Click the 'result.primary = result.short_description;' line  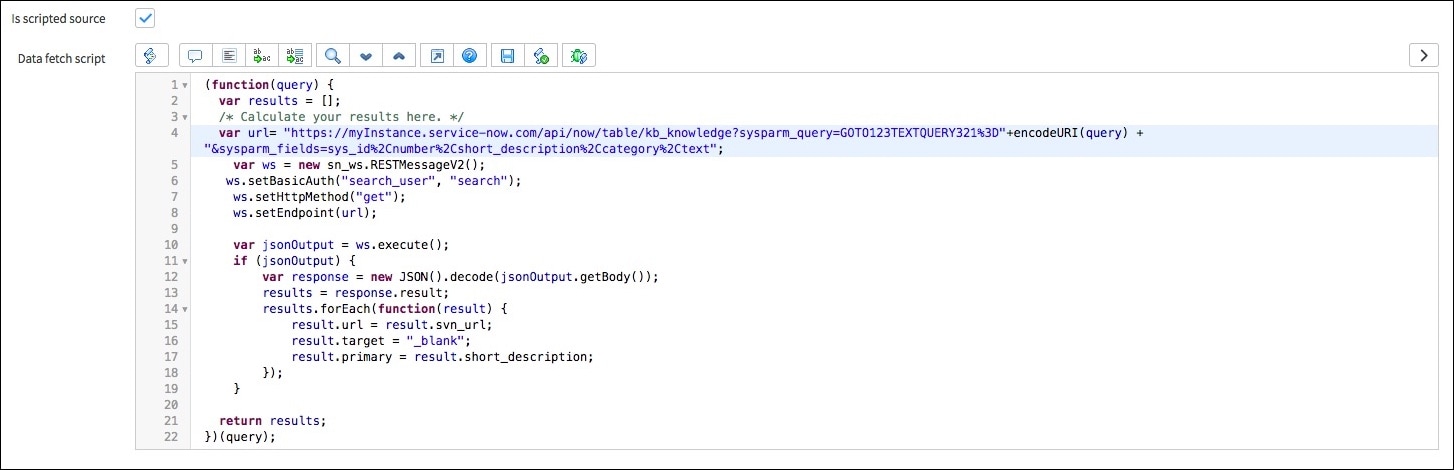click(x=443, y=356)
